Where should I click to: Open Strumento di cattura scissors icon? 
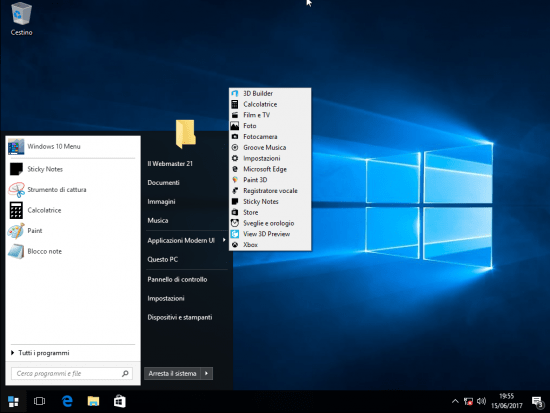click(16, 189)
